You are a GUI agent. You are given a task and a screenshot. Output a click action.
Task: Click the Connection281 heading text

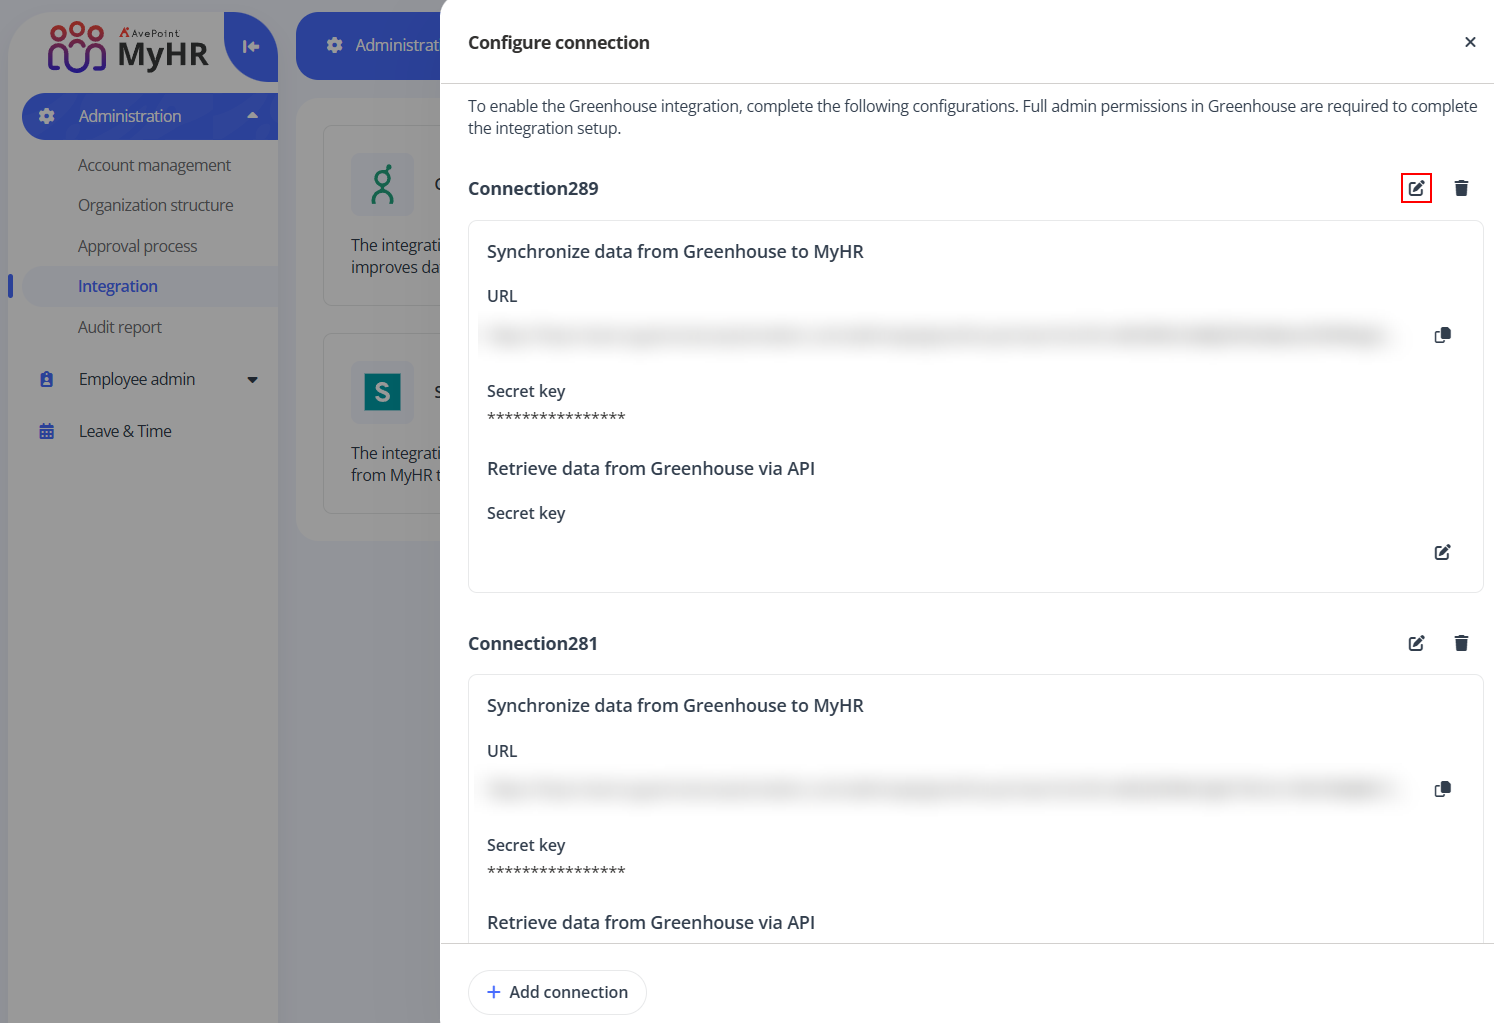click(533, 643)
